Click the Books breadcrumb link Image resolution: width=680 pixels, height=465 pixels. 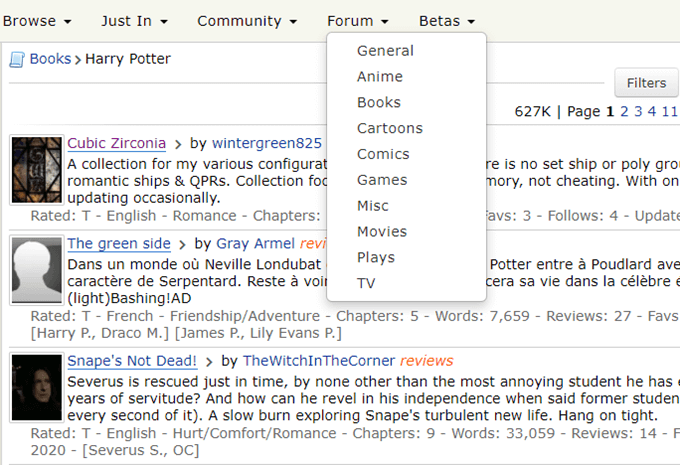50,59
